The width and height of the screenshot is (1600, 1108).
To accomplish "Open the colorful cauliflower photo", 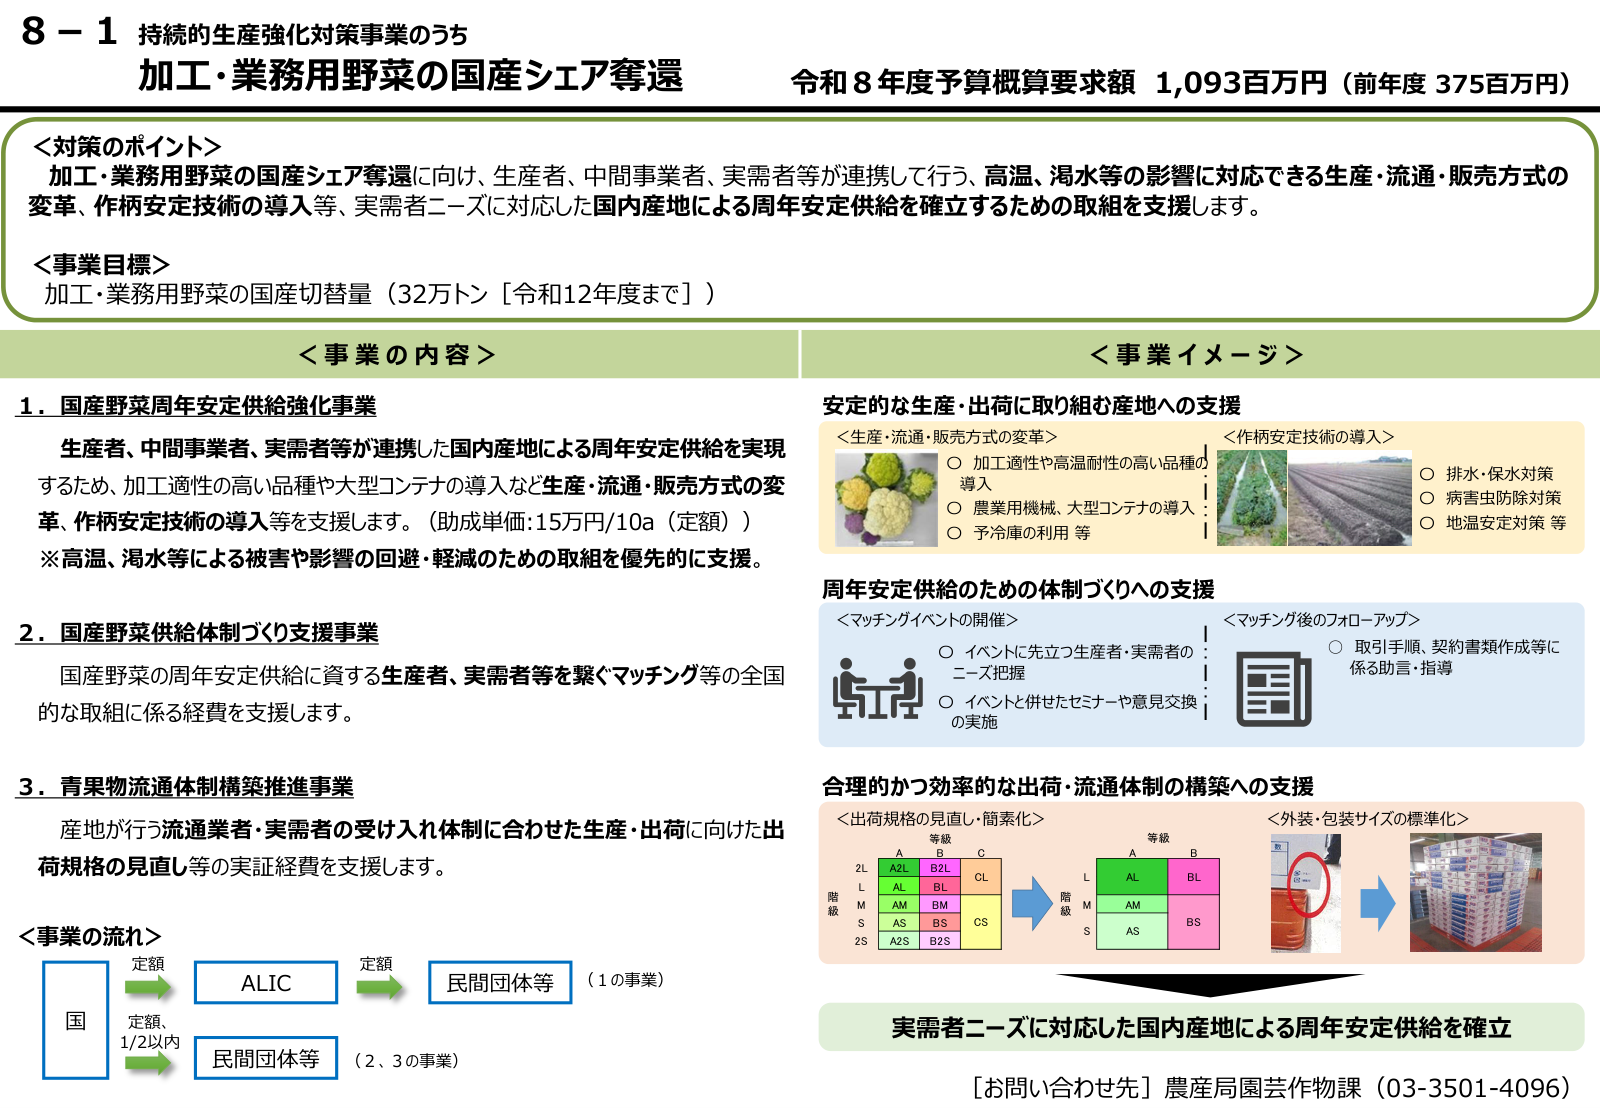I will 886,499.
